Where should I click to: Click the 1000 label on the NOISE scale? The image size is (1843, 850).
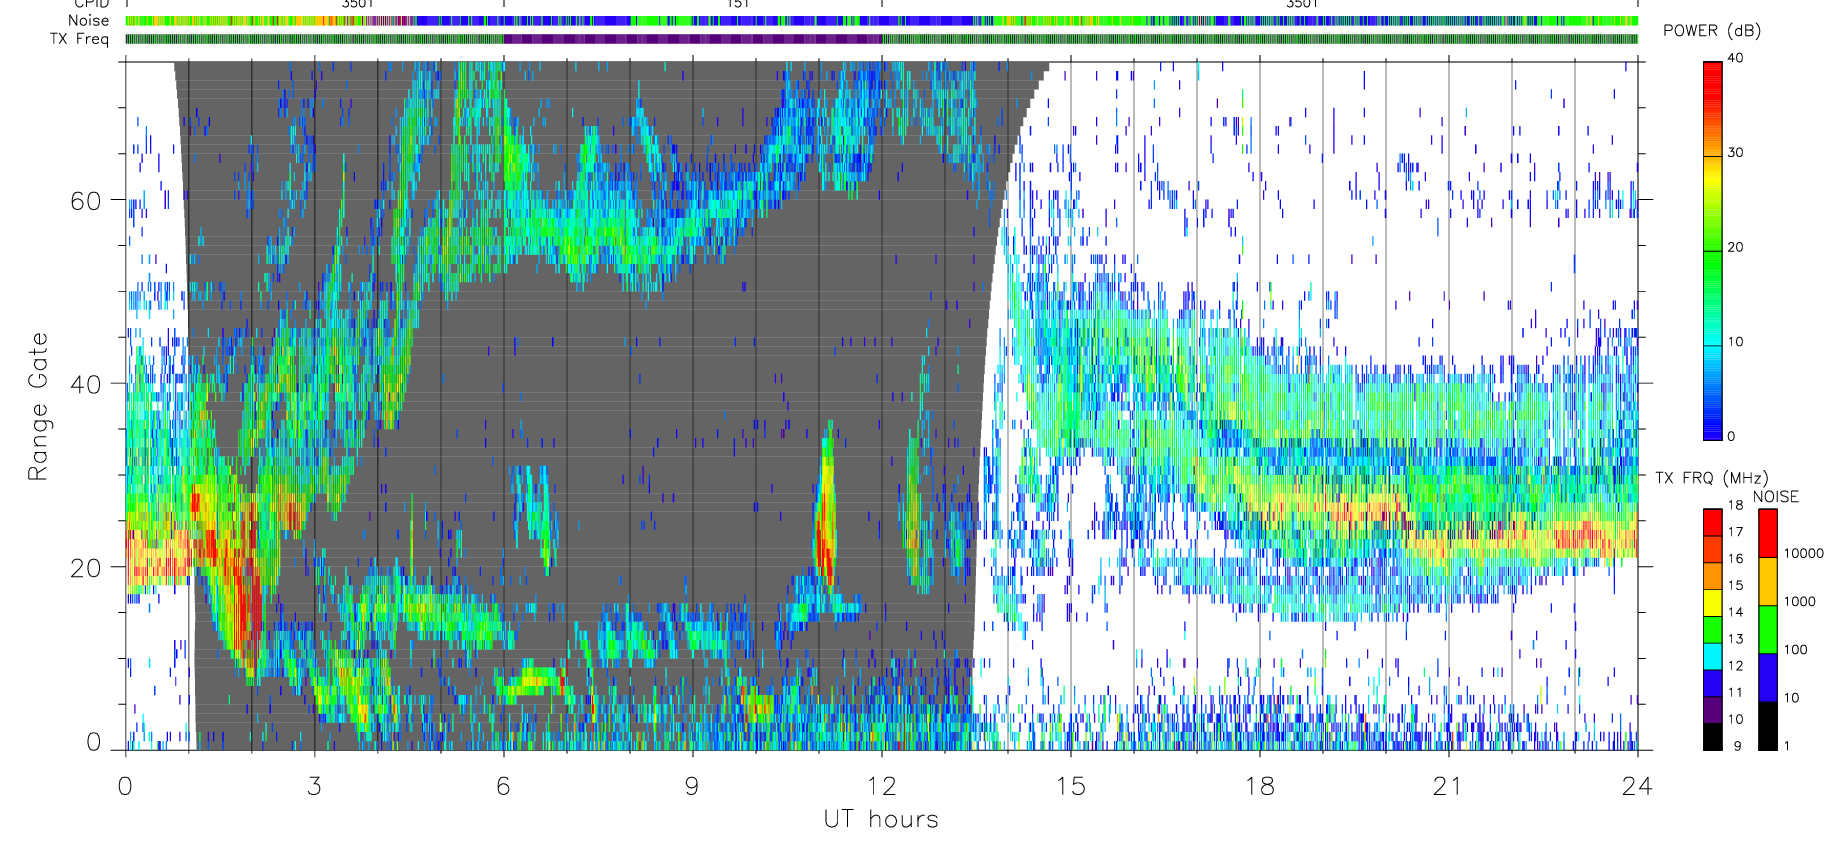(x=1800, y=602)
